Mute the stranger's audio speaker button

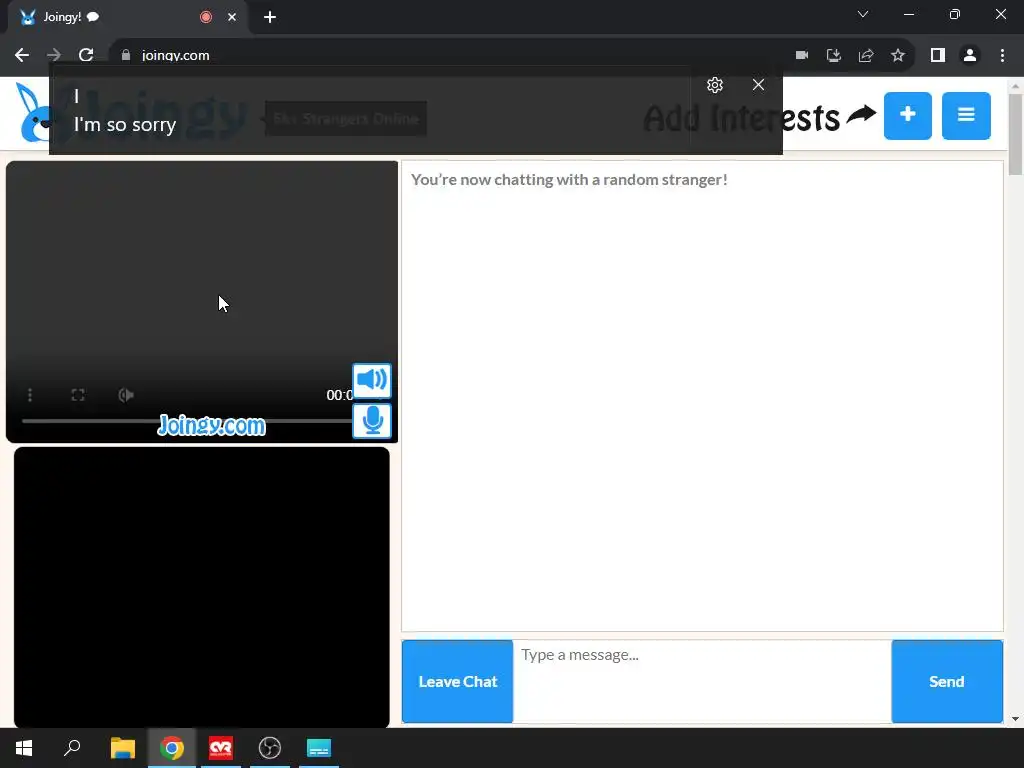pyautogui.click(x=372, y=380)
